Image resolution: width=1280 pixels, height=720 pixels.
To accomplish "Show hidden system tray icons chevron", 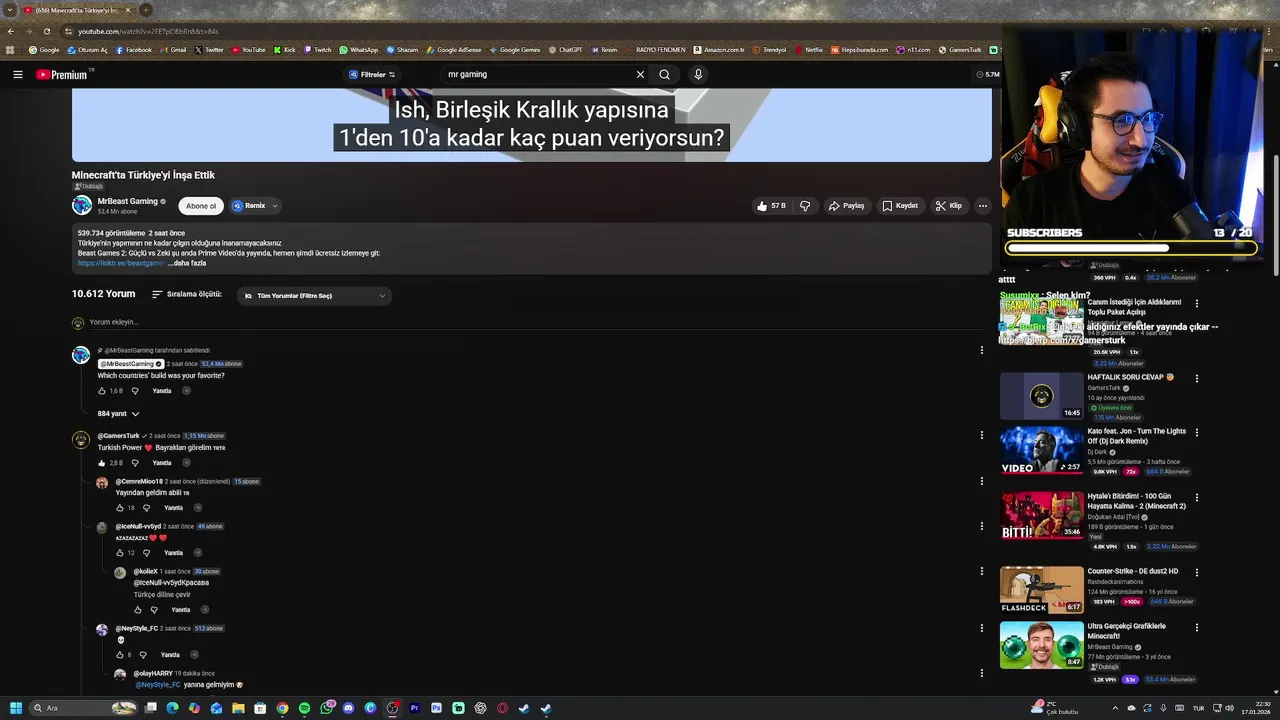I will pyautogui.click(x=1113, y=708).
